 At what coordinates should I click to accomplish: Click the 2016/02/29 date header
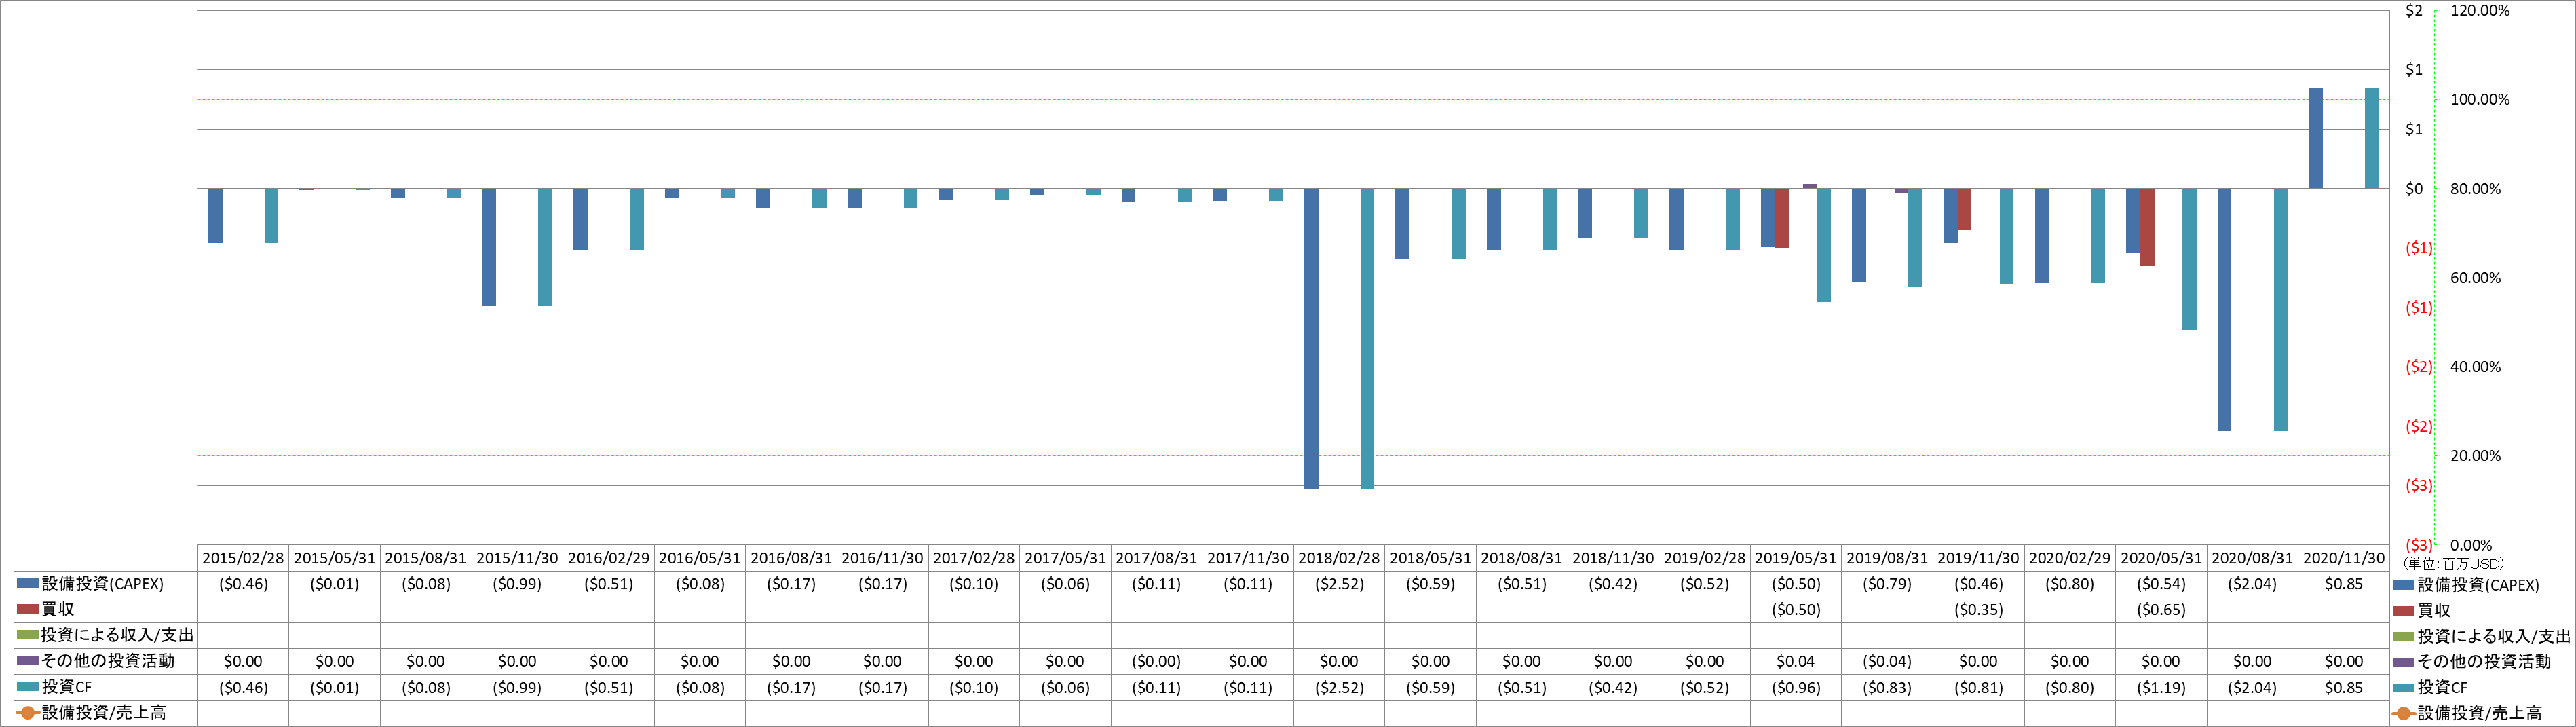(x=608, y=558)
